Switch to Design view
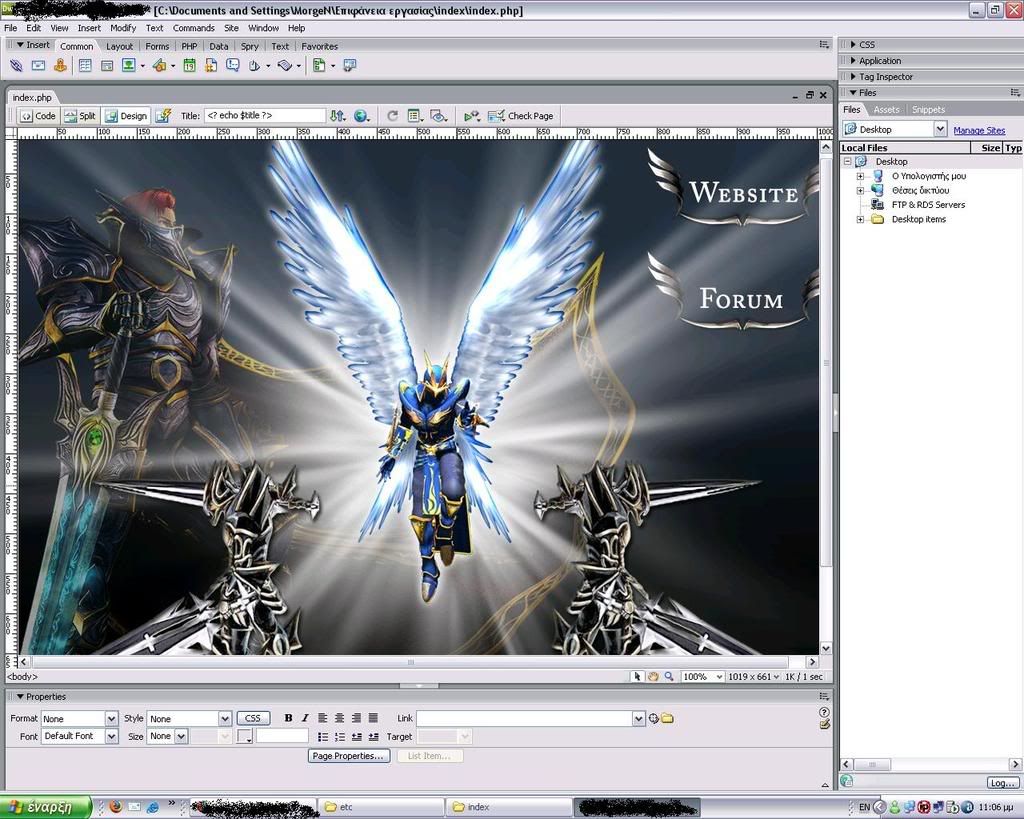The image size is (1024, 819). click(x=126, y=116)
